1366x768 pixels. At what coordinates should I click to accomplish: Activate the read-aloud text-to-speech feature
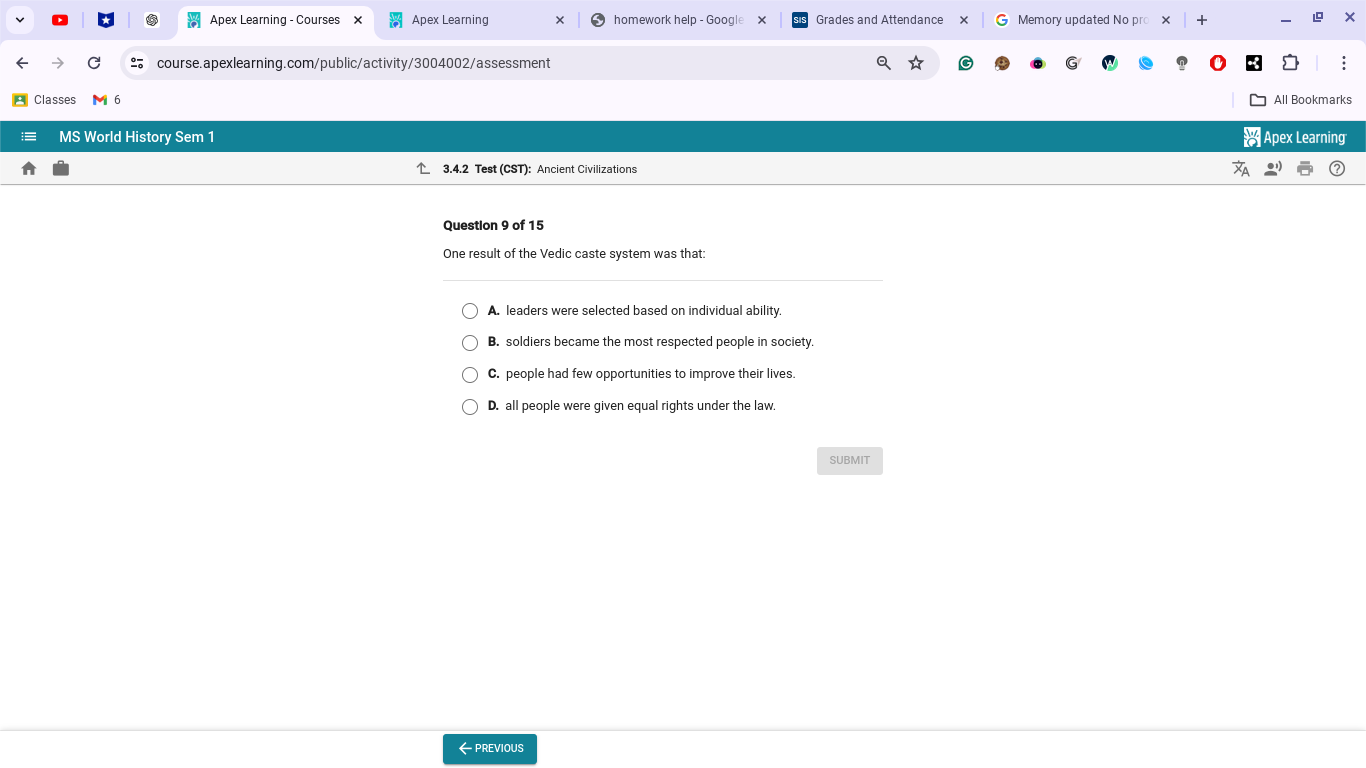tap(1273, 168)
